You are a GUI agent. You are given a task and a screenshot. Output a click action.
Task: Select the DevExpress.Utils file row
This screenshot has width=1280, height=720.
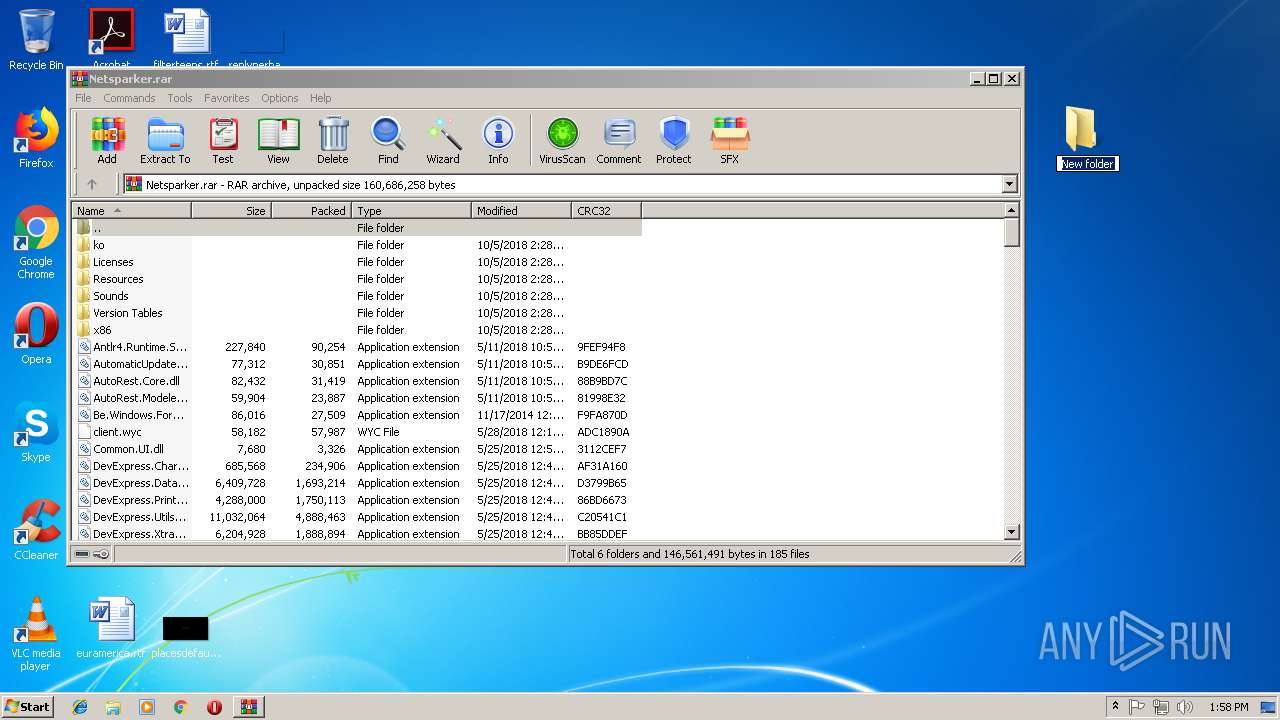pyautogui.click(x=357, y=517)
